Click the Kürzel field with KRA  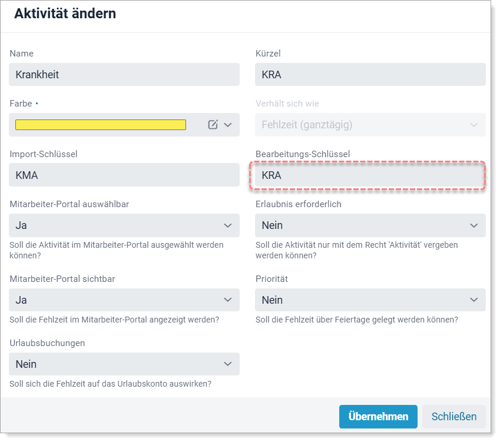(370, 75)
